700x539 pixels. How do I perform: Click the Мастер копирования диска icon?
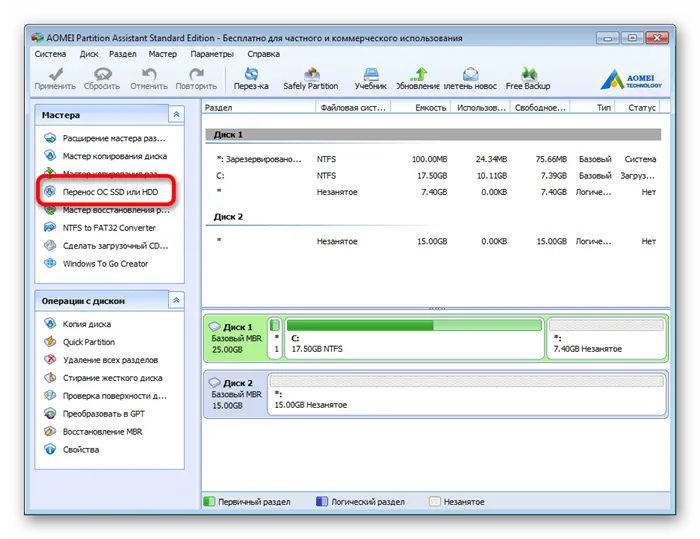point(50,156)
